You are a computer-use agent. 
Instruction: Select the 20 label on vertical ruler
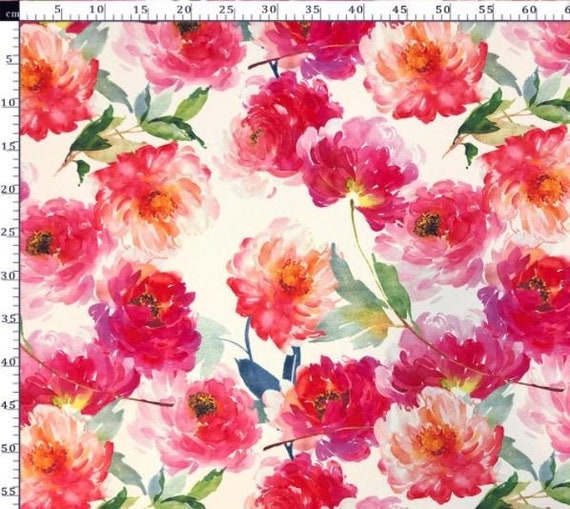tap(9, 189)
